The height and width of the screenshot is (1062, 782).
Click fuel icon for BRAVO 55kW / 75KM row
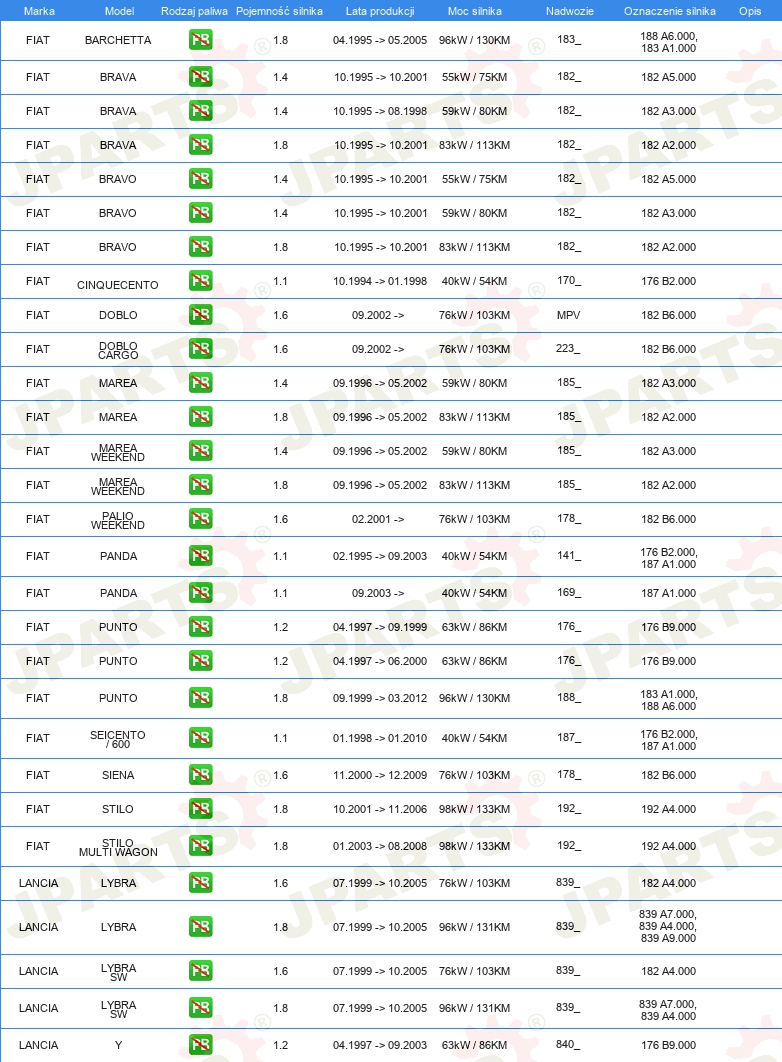pyautogui.click(x=200, y=179)
